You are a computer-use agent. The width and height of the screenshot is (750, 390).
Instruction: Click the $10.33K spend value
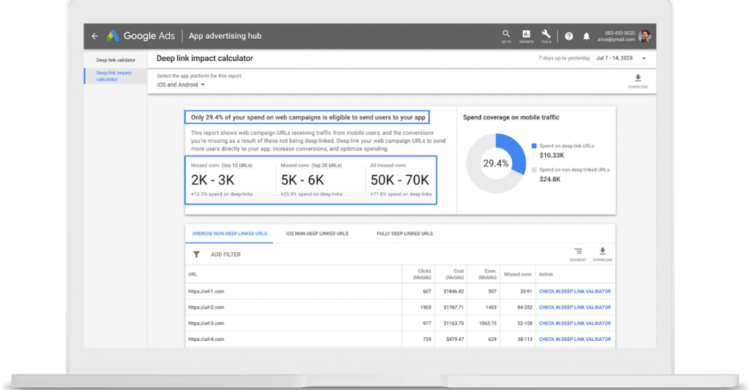(552, 156)
